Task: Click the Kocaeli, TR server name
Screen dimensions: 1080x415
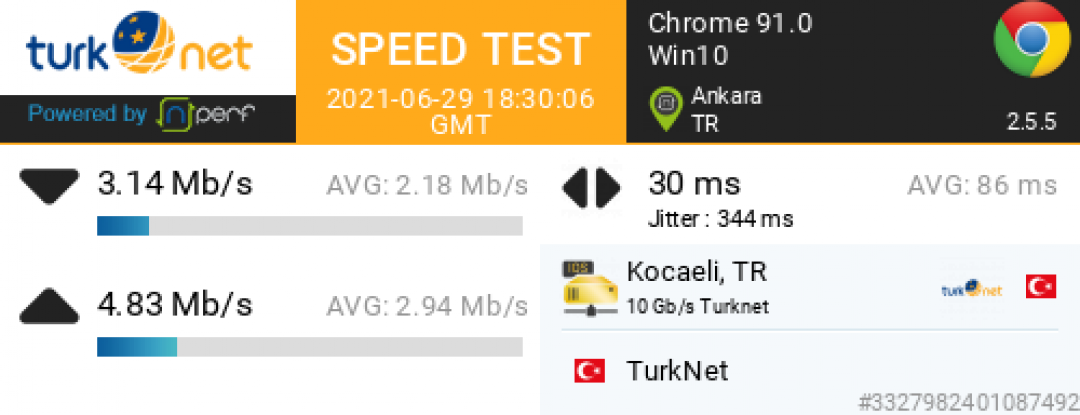Action: pos(696,271)
